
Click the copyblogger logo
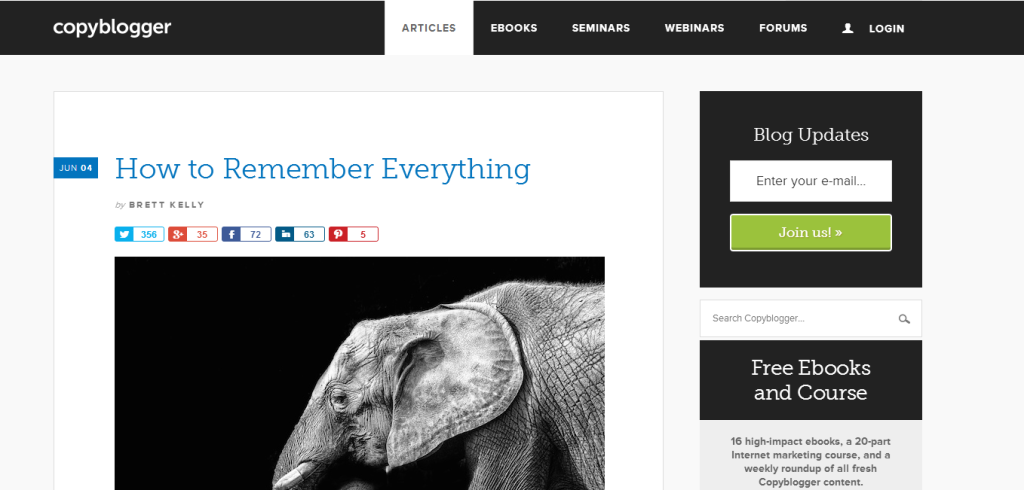point(112,28)
